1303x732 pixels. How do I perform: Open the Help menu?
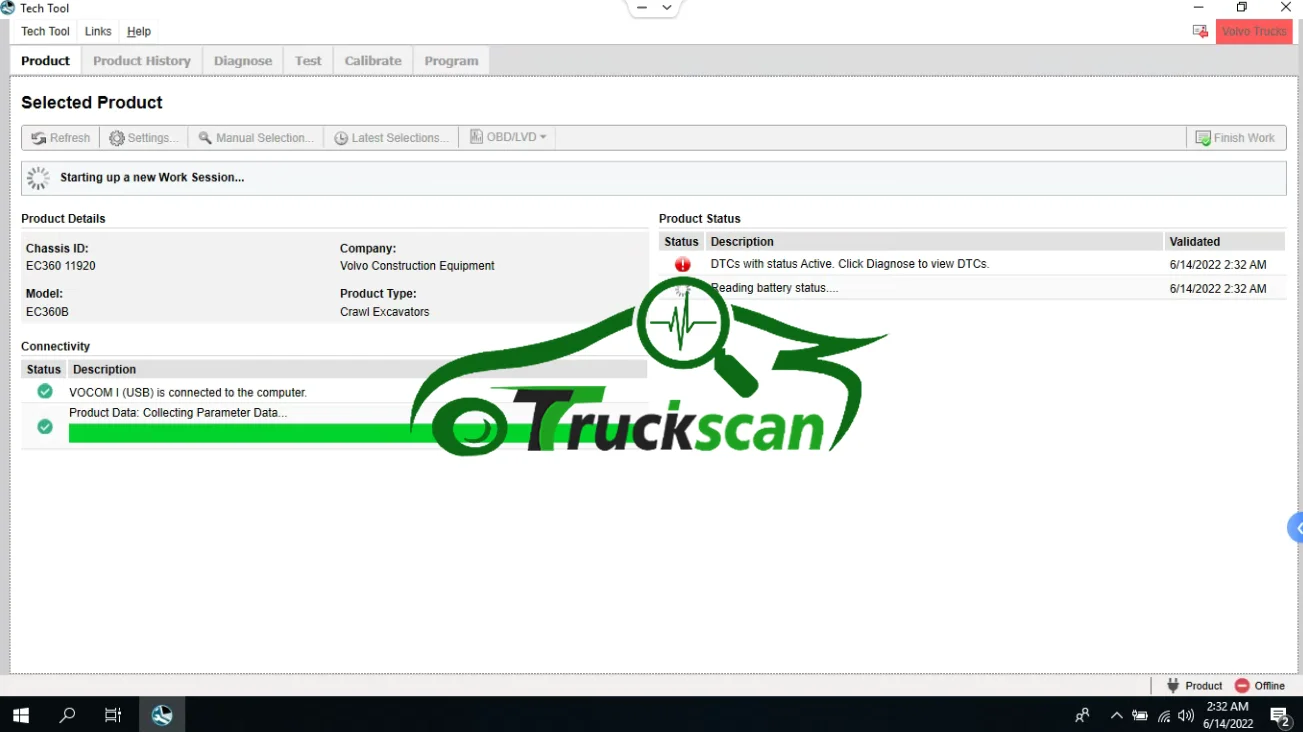coord(139,32)
